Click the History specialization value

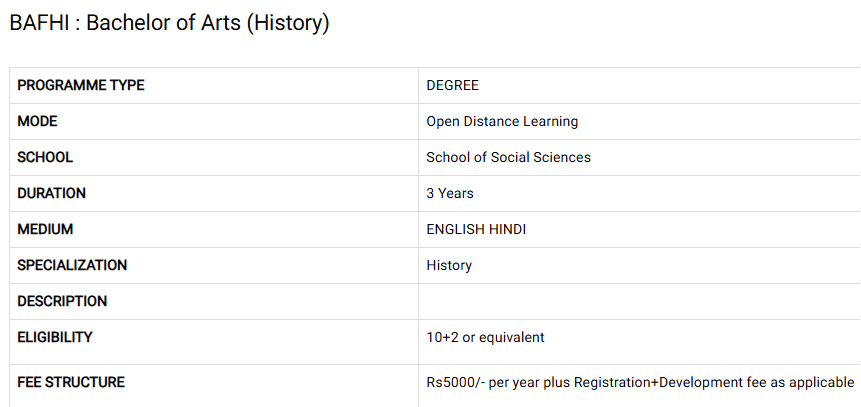point(449,265)
